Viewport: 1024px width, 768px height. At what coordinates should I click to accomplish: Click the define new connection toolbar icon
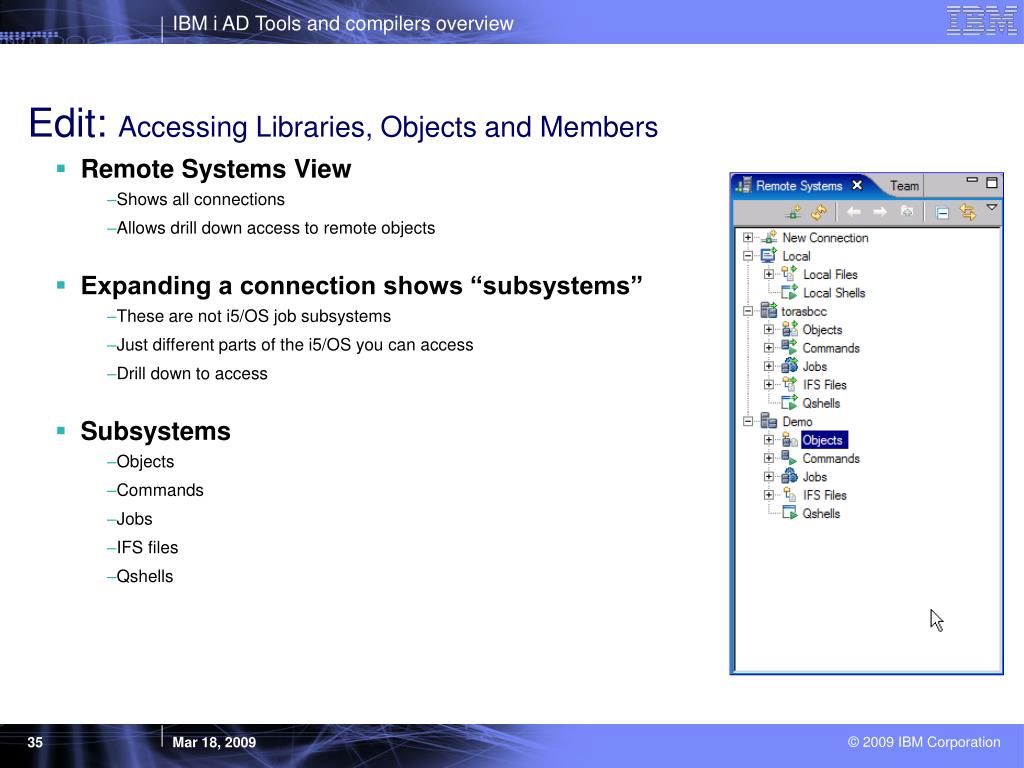pos(793,212)
